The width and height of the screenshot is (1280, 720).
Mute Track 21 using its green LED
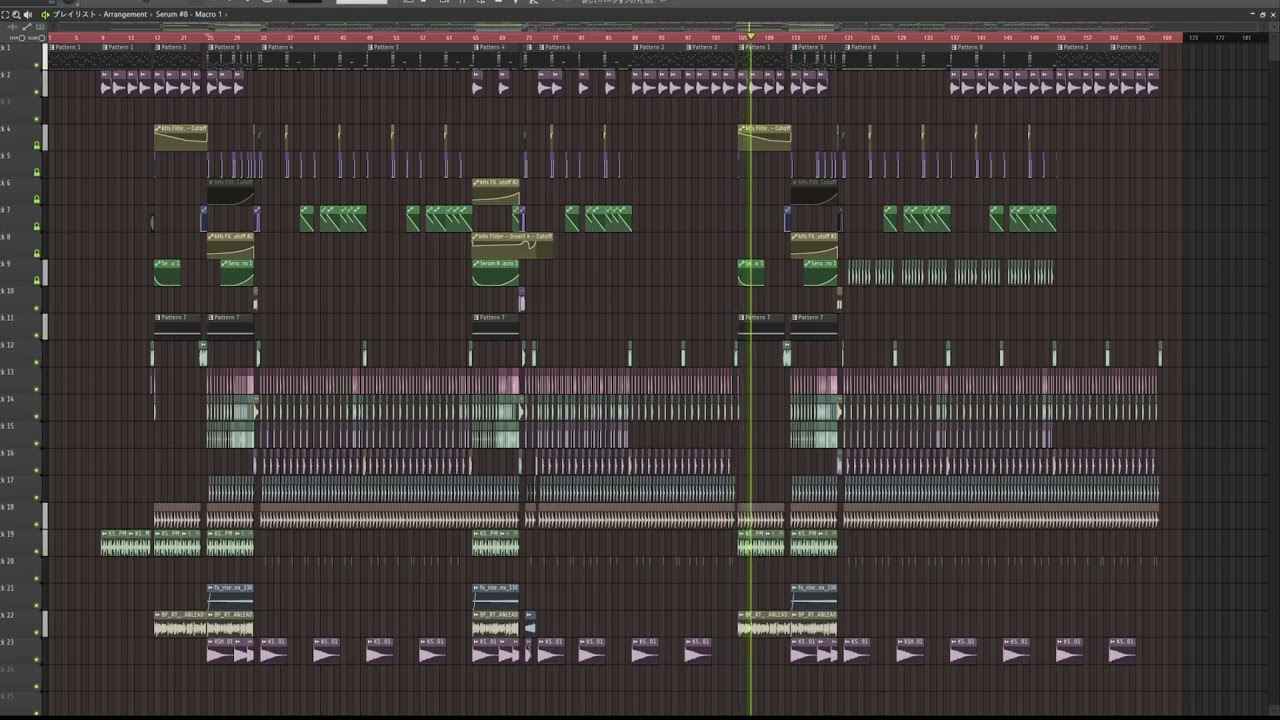[x=37, y=605]
